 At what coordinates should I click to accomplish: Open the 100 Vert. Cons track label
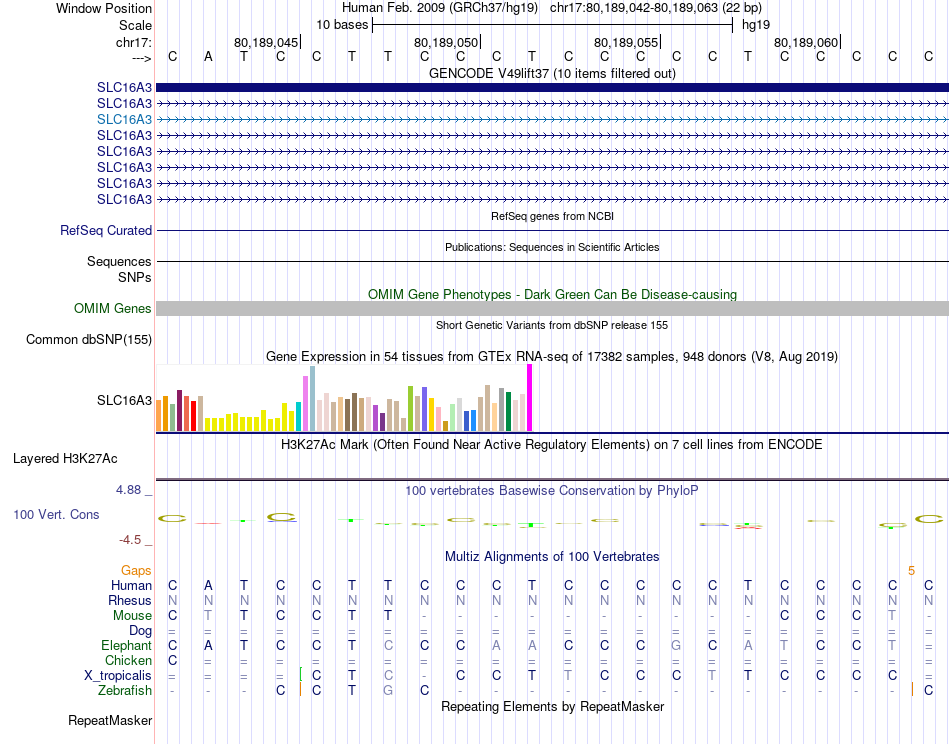56,514
